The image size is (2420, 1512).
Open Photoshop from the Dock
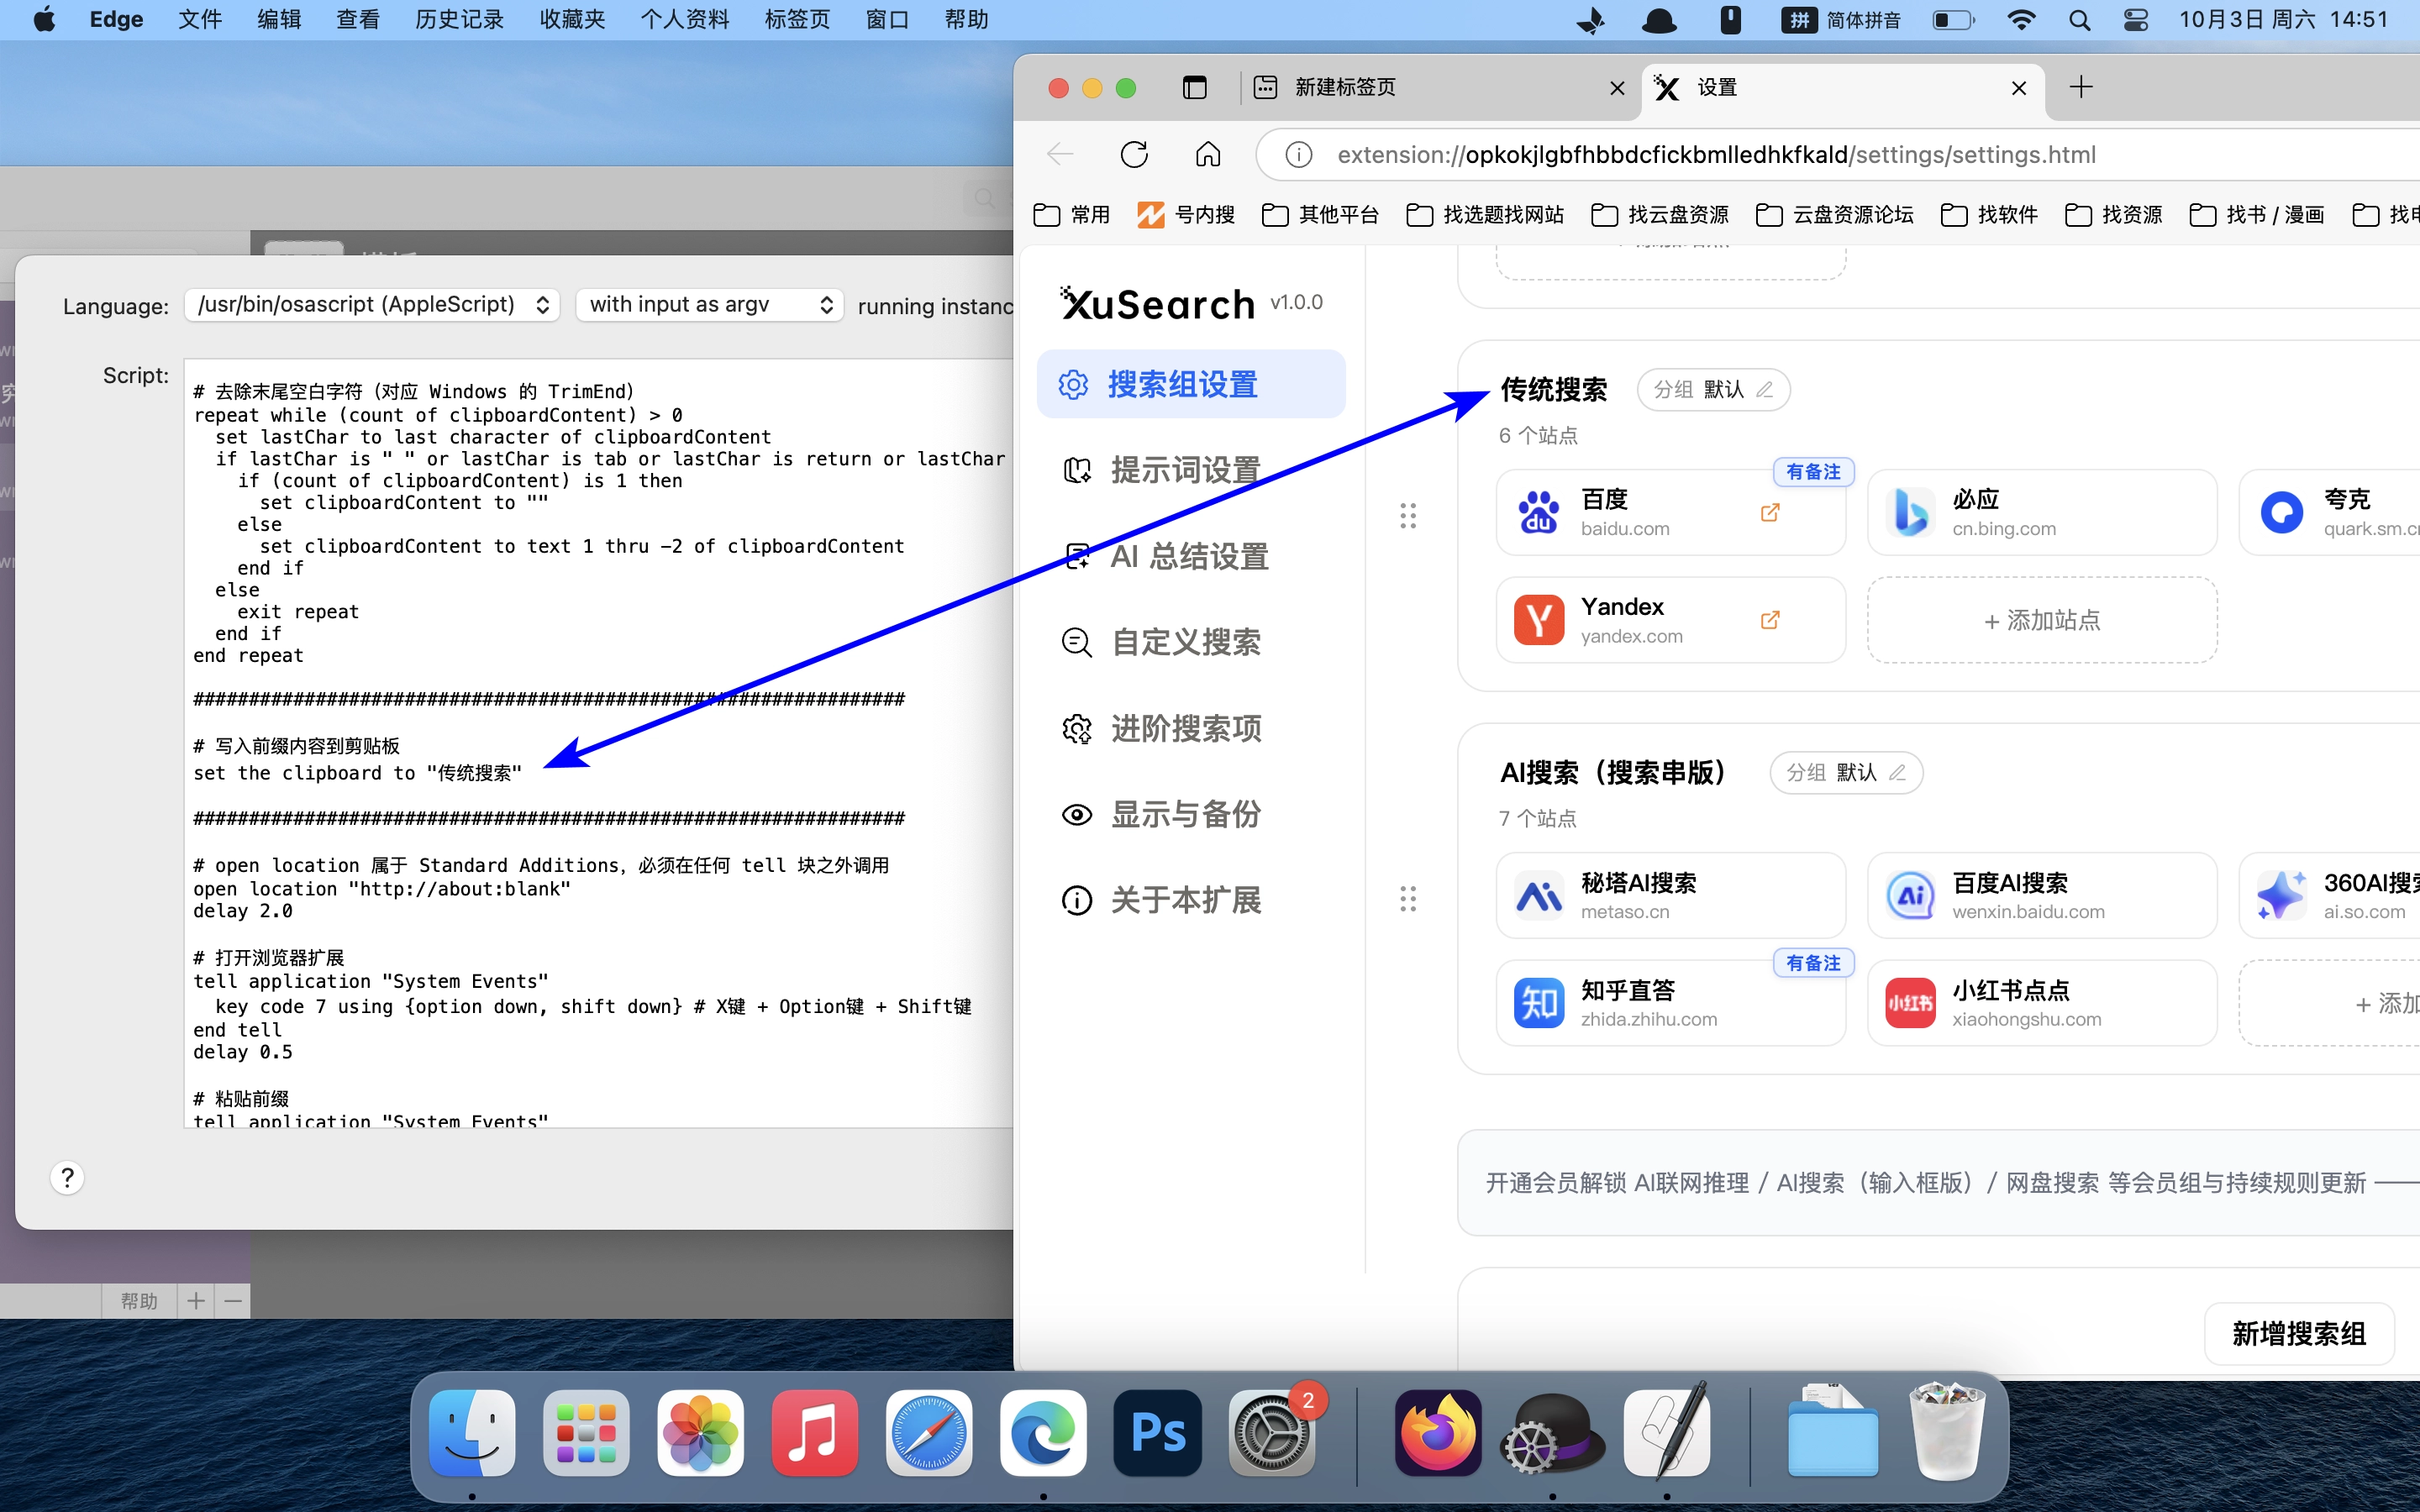[1157, 1433]
